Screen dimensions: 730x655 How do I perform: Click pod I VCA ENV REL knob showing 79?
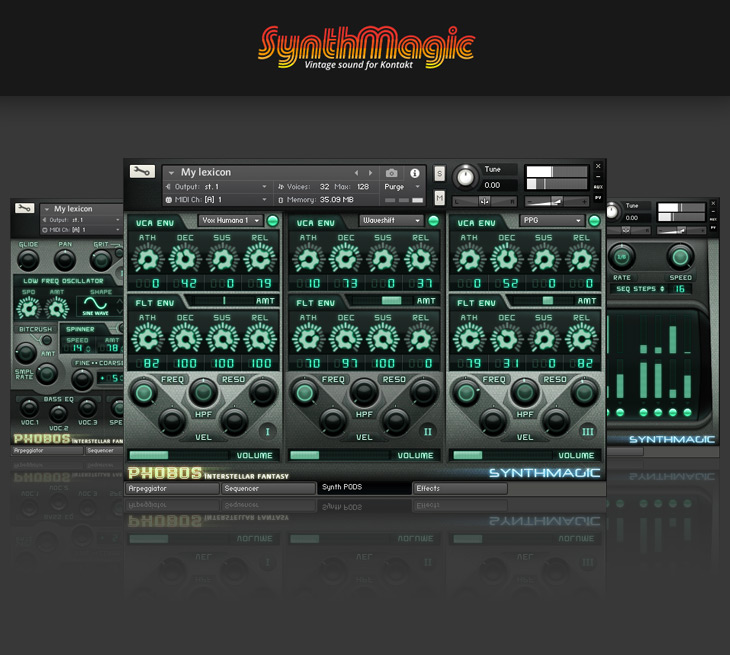pyautogui.click(x=260, y=259)
